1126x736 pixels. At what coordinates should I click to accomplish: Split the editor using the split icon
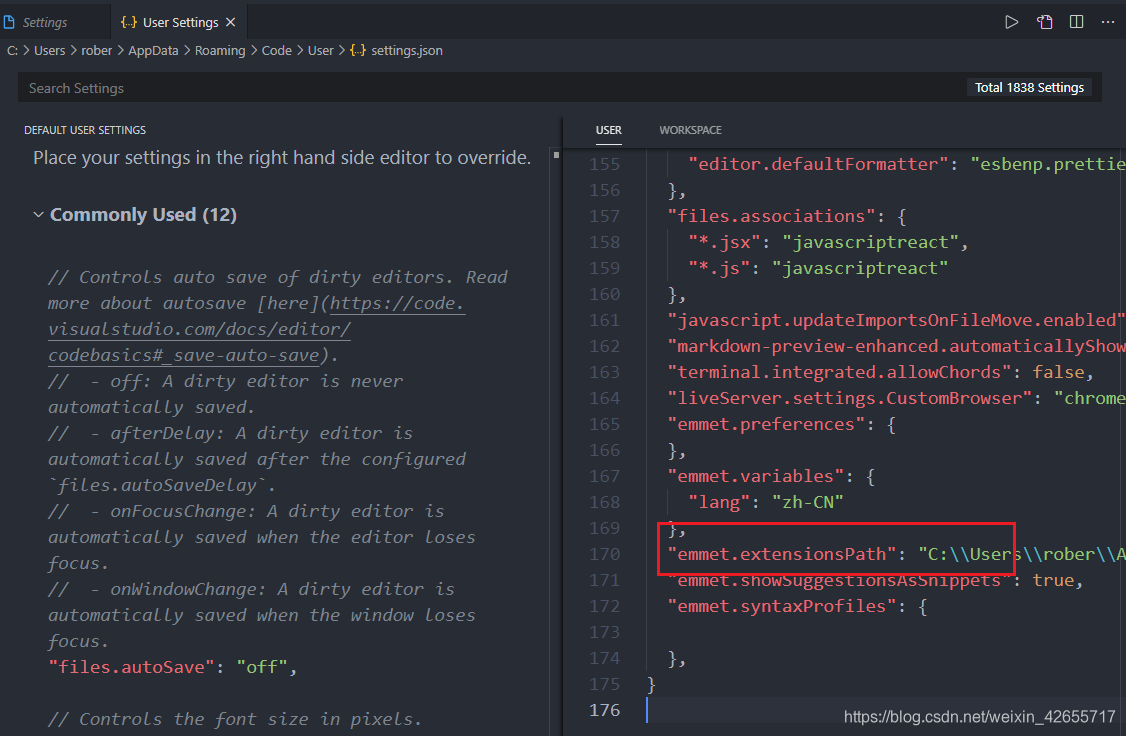click(x=1077, y=21)
